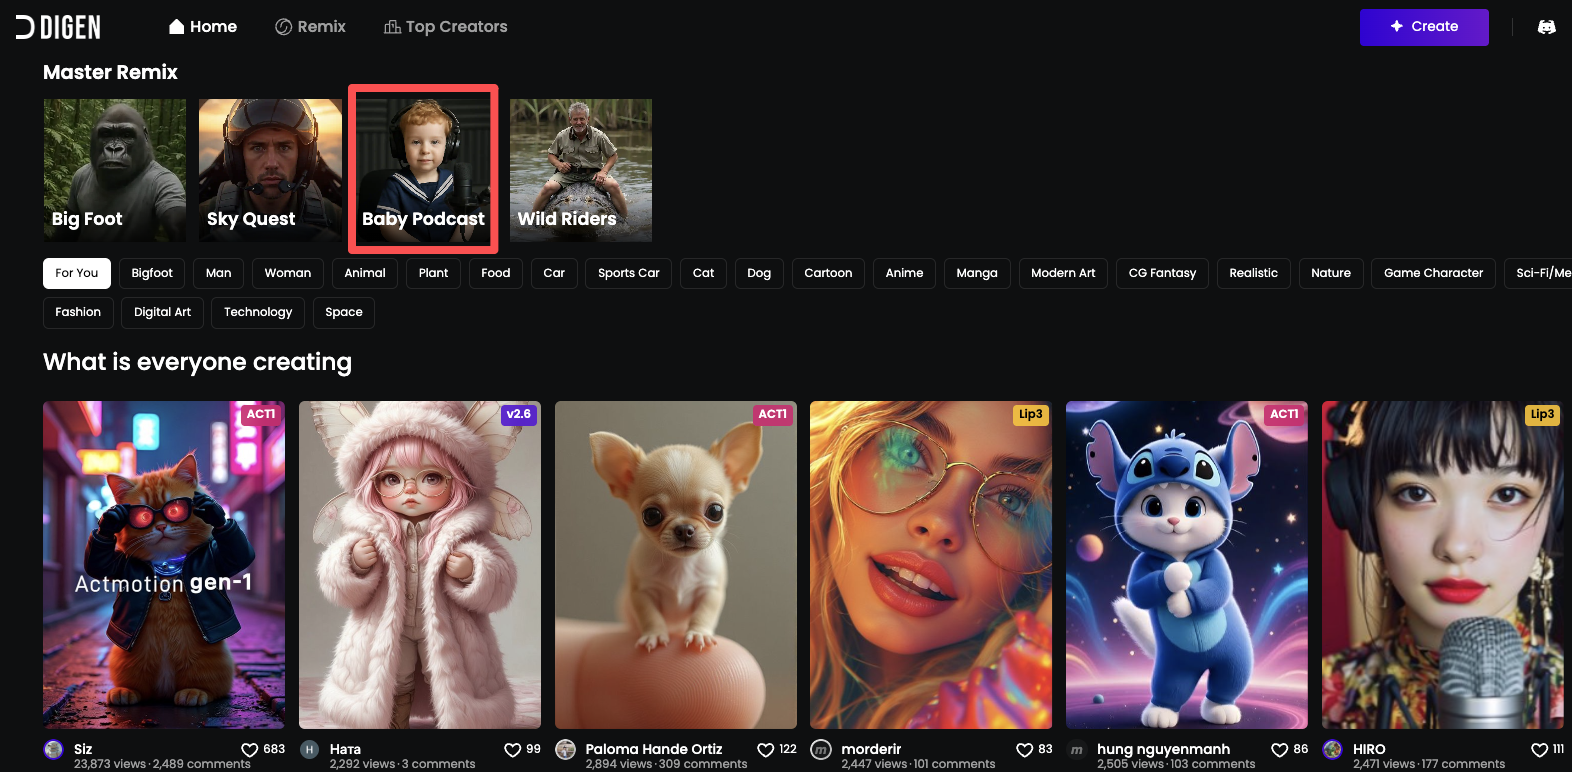Screen dimensions: 1572x772
Task: Filter by Man category
Action: tap(218, 273)
